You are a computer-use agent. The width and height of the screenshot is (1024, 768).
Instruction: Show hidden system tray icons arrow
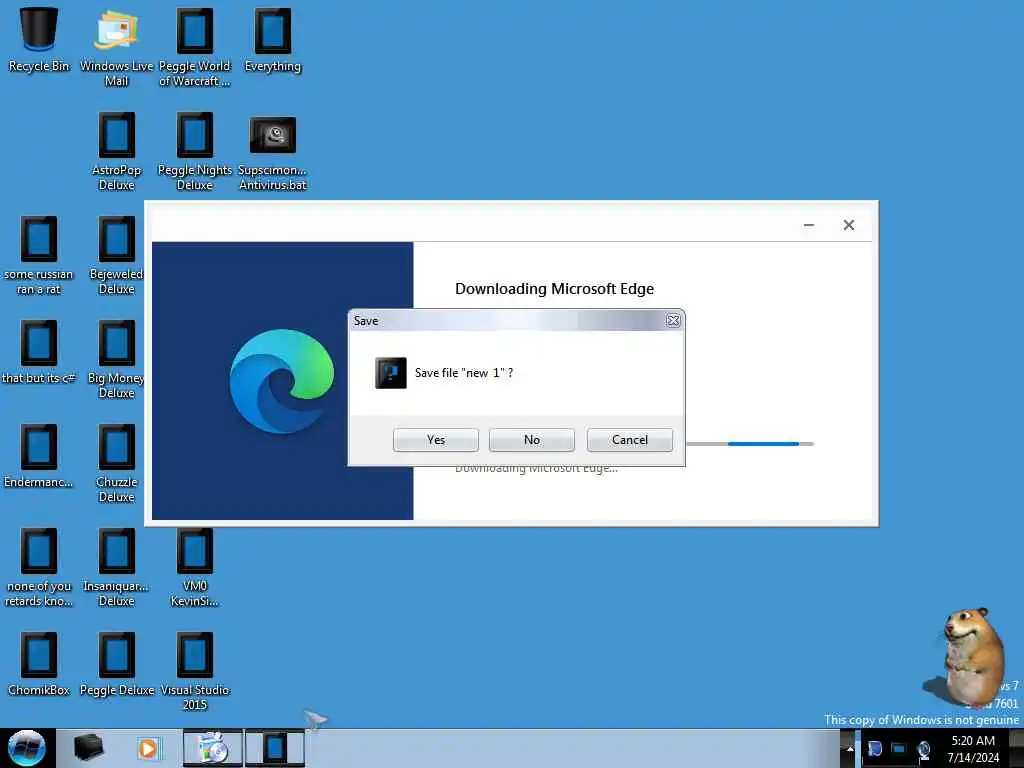coord(850,749)
